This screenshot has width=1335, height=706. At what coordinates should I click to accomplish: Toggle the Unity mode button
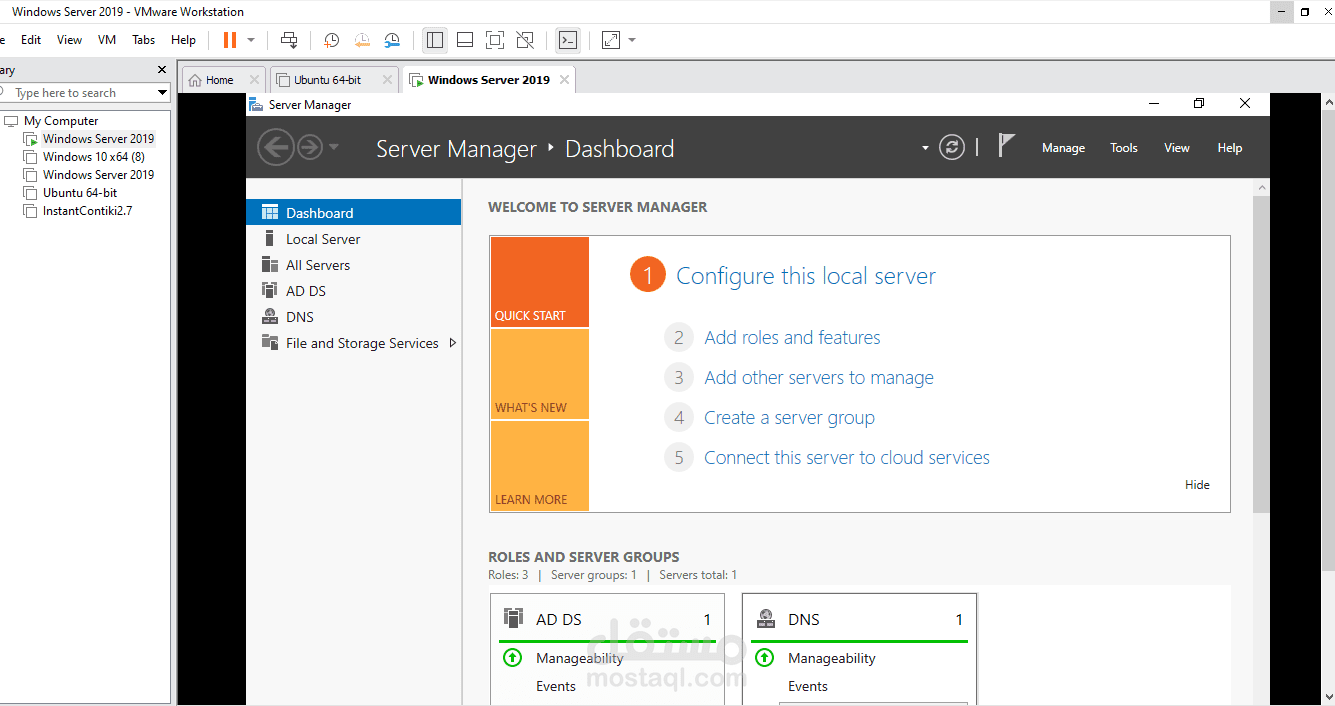pyautogui.click(x=525, y=40)
